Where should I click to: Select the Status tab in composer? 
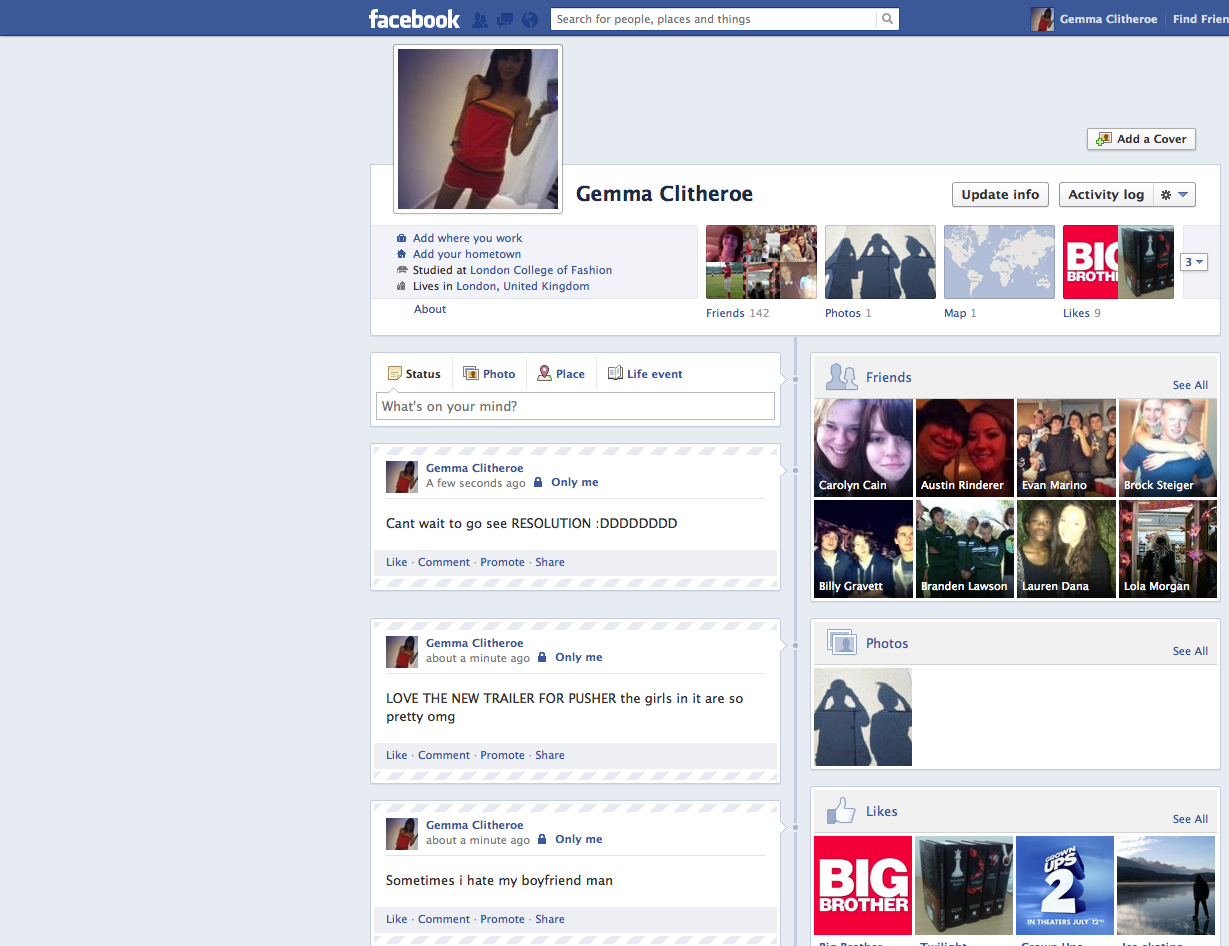coord(414,374)
